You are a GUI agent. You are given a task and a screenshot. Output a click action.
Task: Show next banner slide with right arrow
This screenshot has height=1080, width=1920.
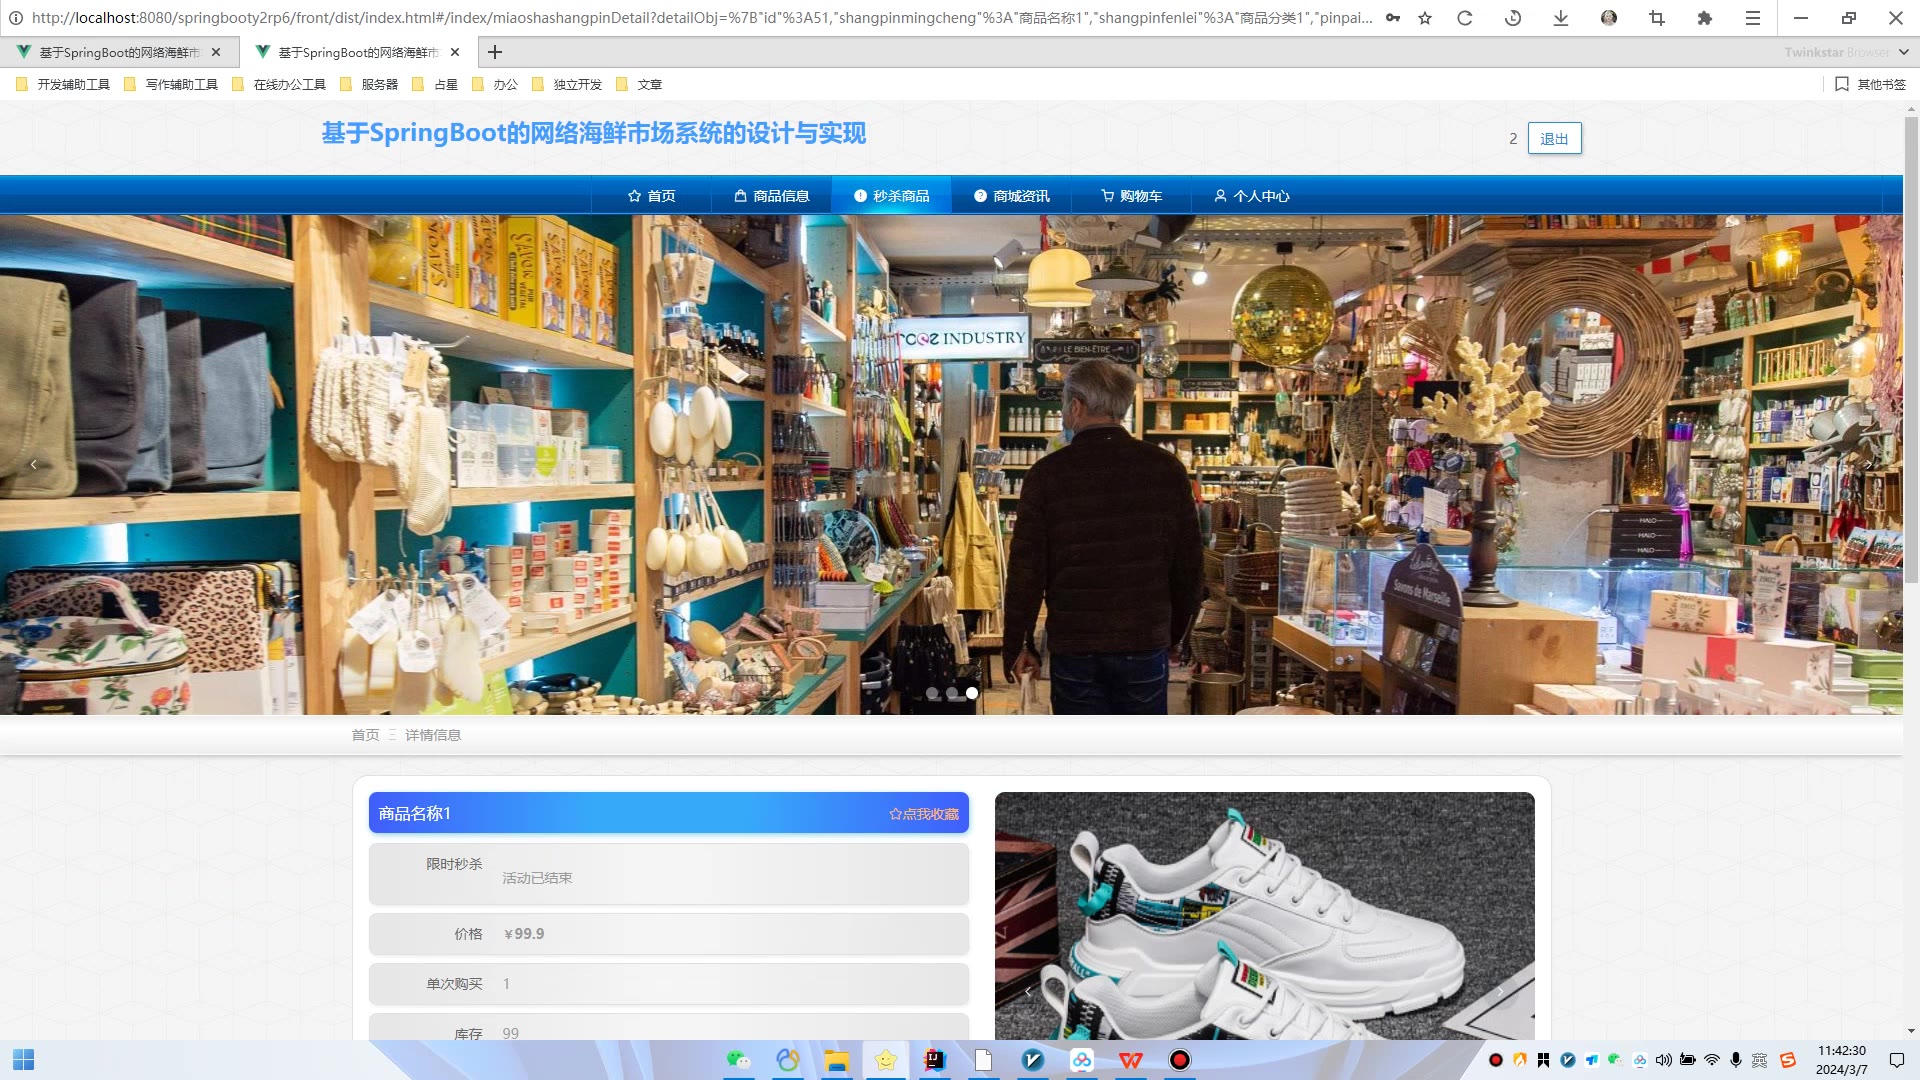(1868, 464)
